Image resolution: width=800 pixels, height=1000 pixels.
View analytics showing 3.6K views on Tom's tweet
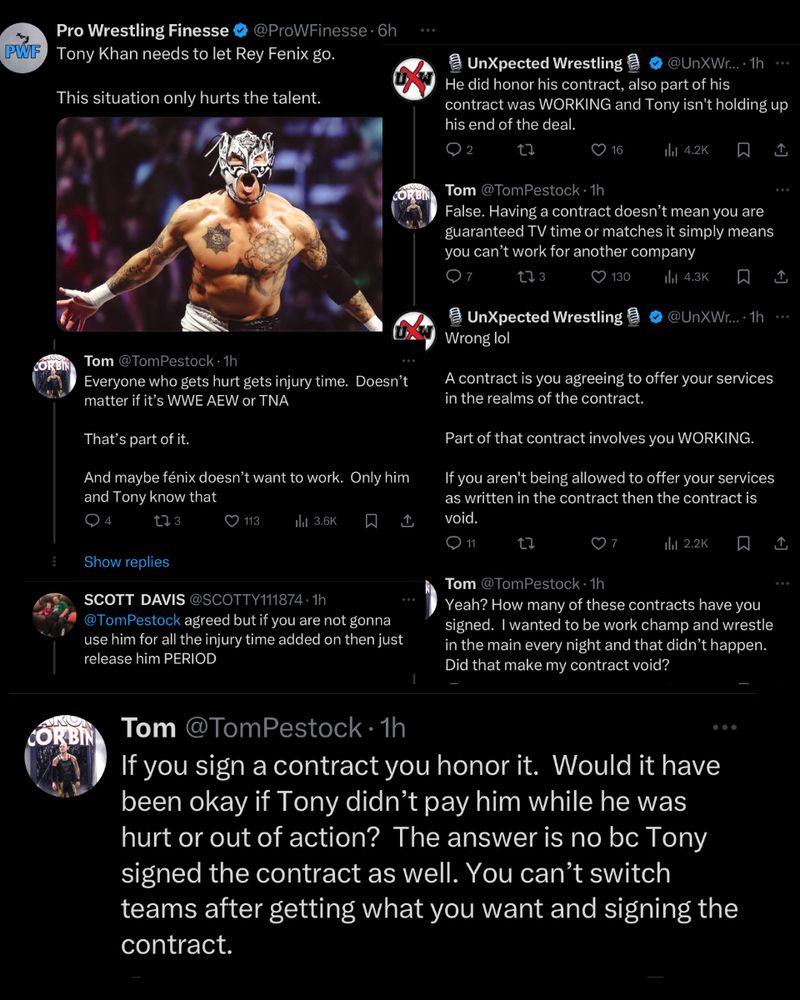coord(319,520)
